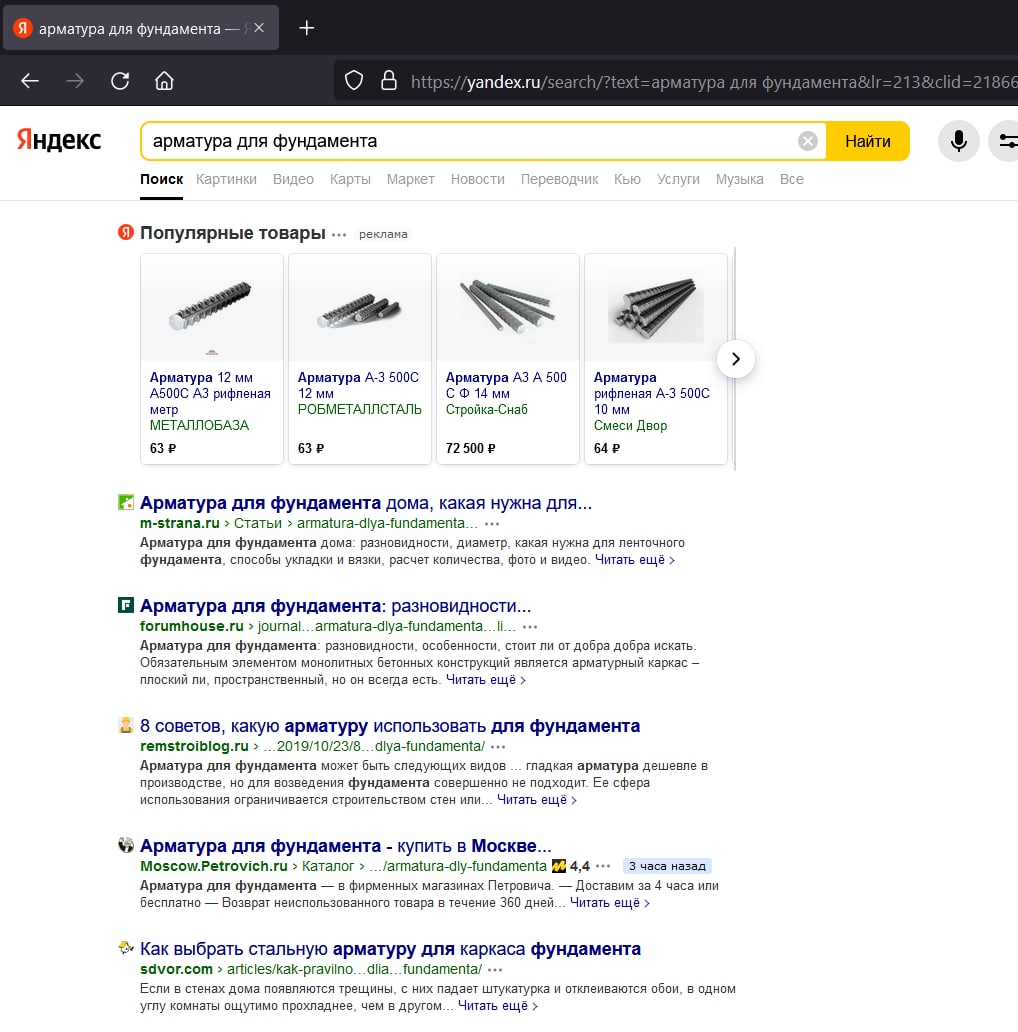Open 8 советов result title
Viewport: 1018px width, 1032px height.
click(390, 726)
